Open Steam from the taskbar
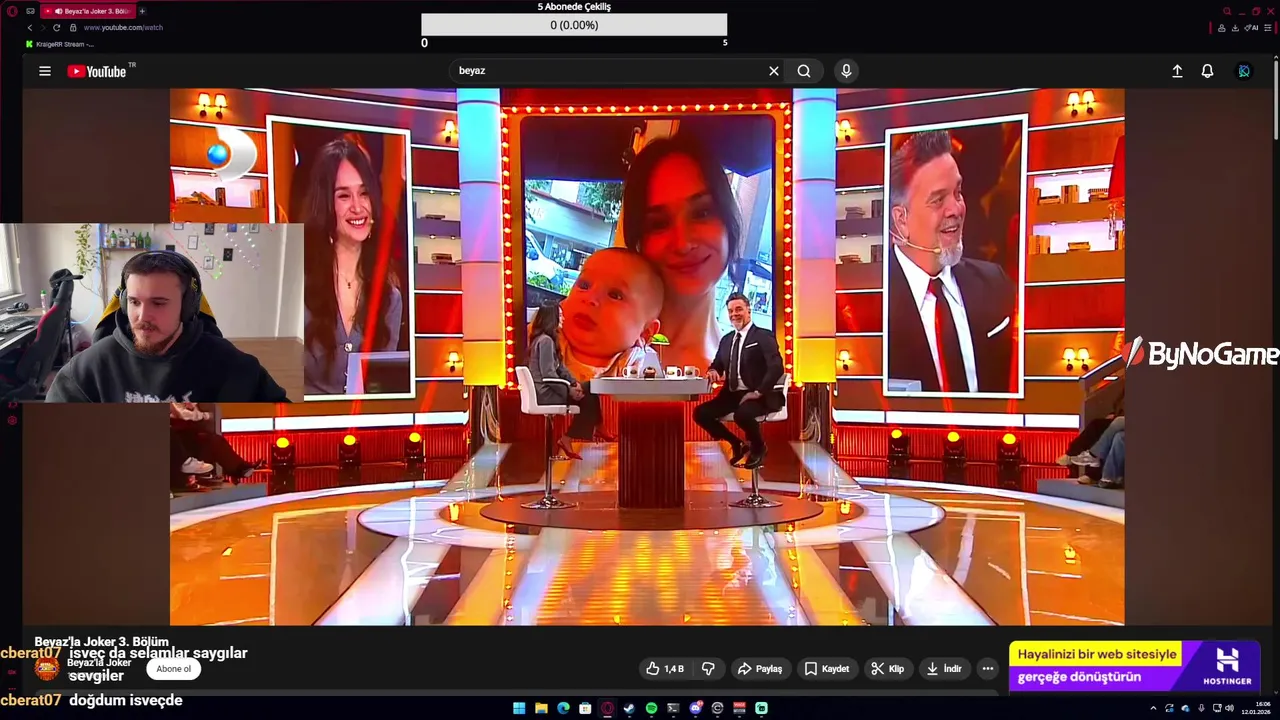 tap(629, 708)
